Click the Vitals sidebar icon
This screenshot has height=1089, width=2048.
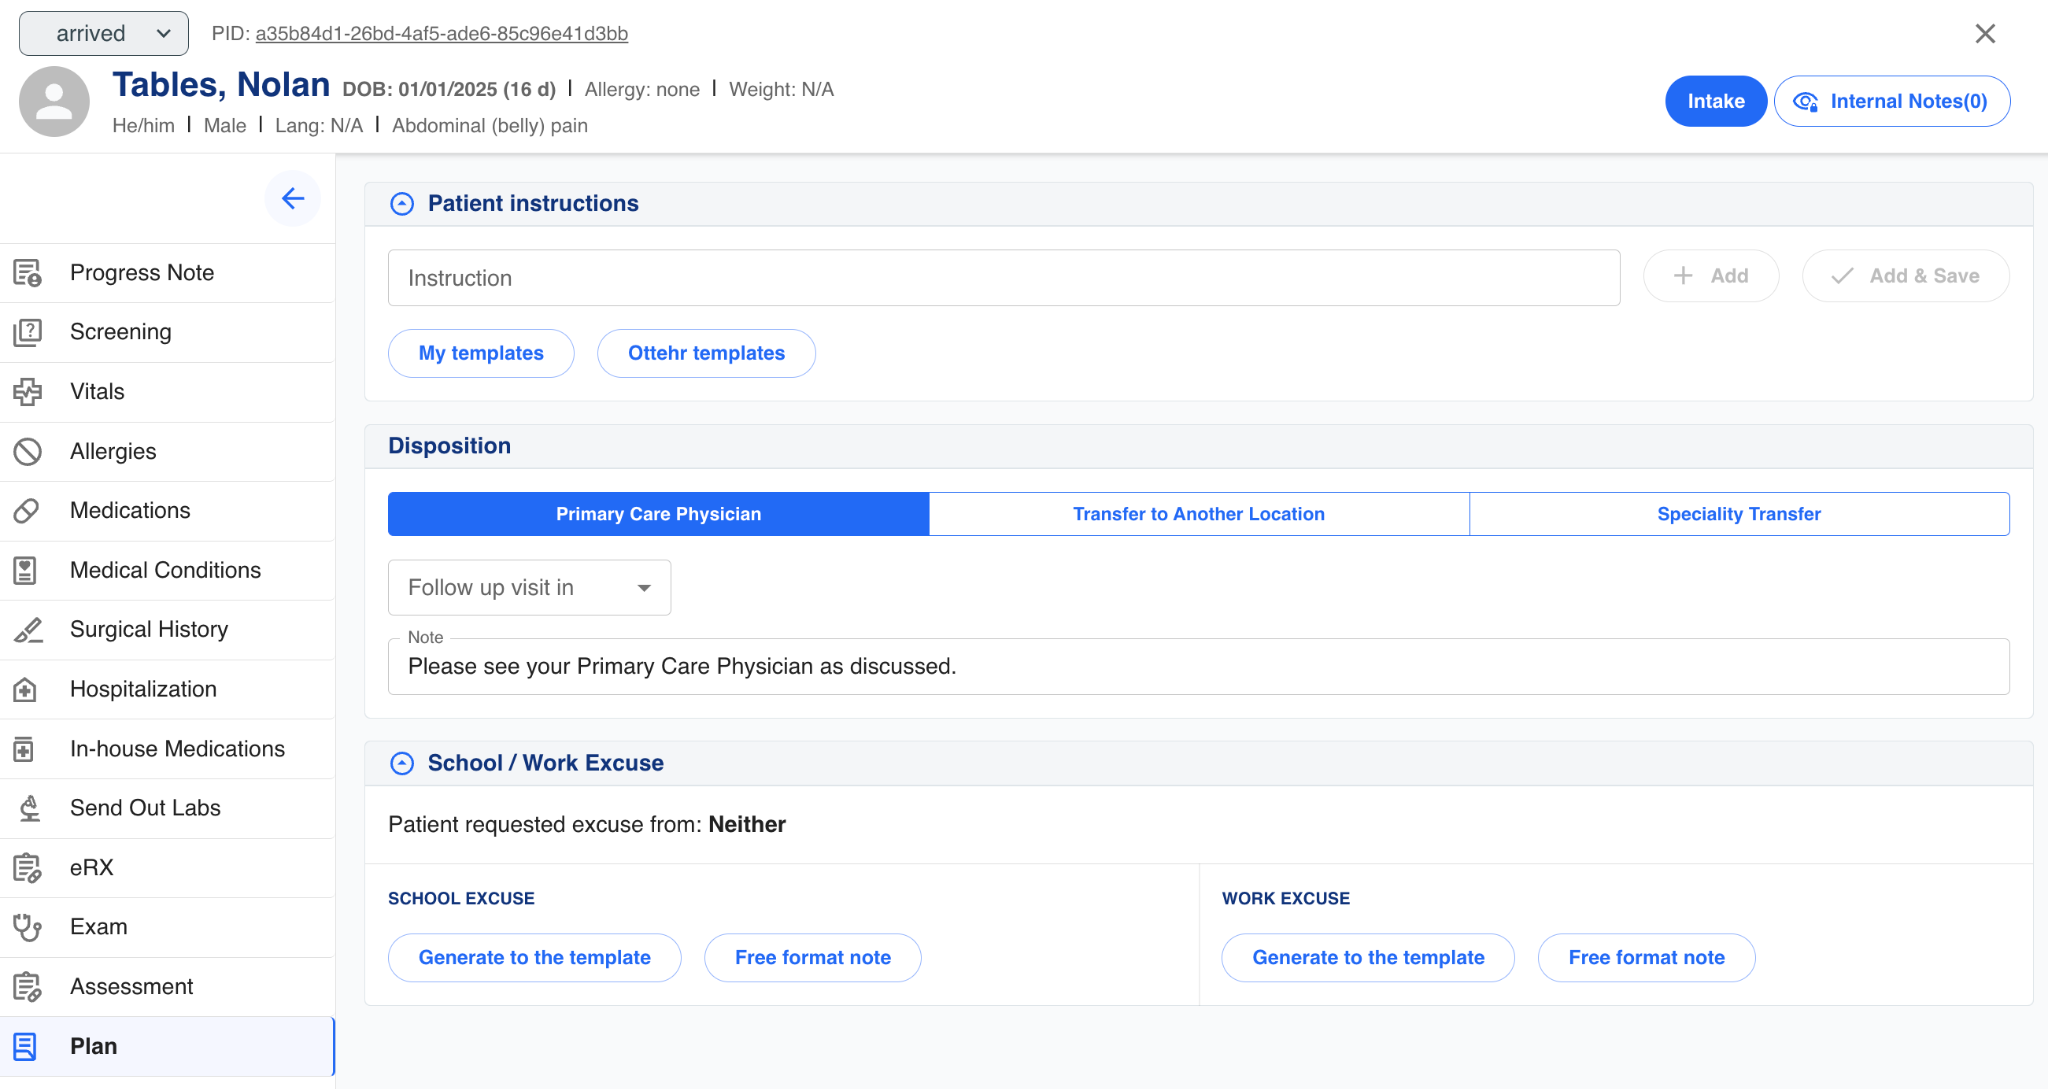[27, 392]
